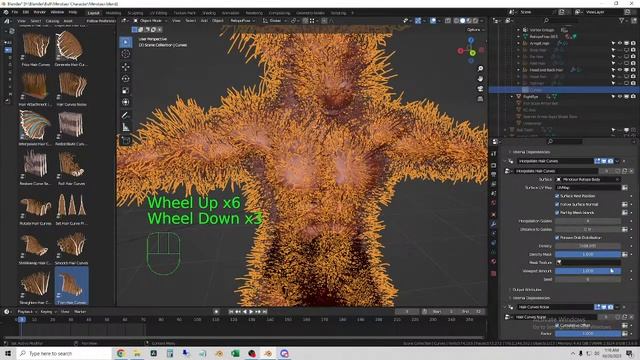
Task: Toggle the camera view icon in viewport
Action: click(x=480, y=89)
